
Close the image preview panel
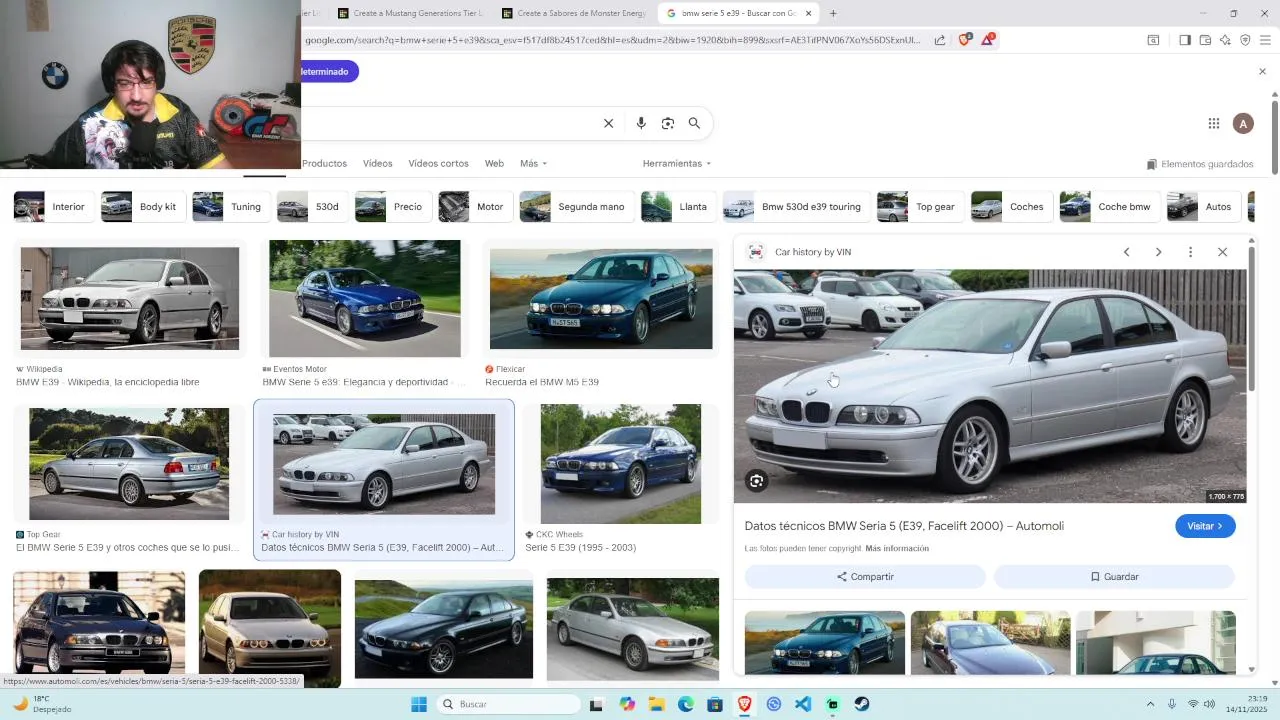click(1222, 252)
